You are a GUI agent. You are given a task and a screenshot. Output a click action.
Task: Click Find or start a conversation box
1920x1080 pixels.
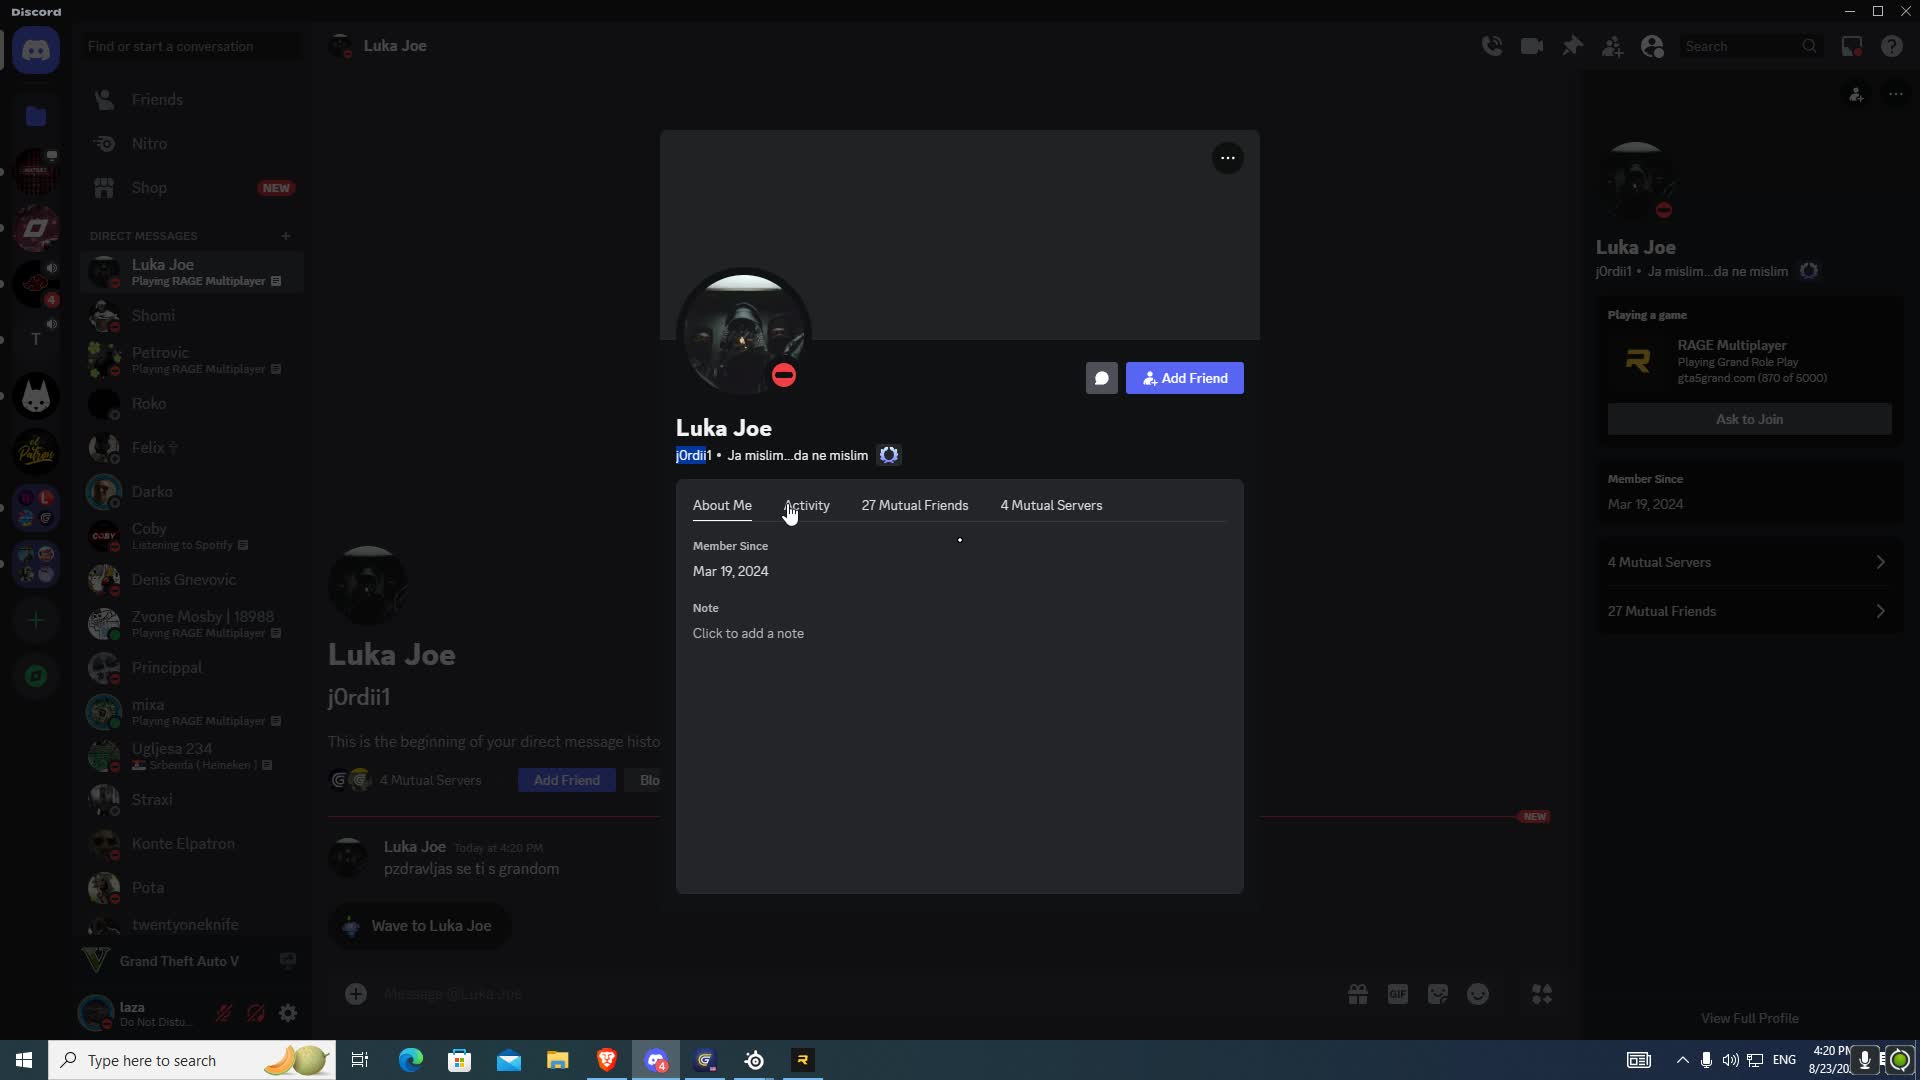pyautogui.click(x=192, y=46)
